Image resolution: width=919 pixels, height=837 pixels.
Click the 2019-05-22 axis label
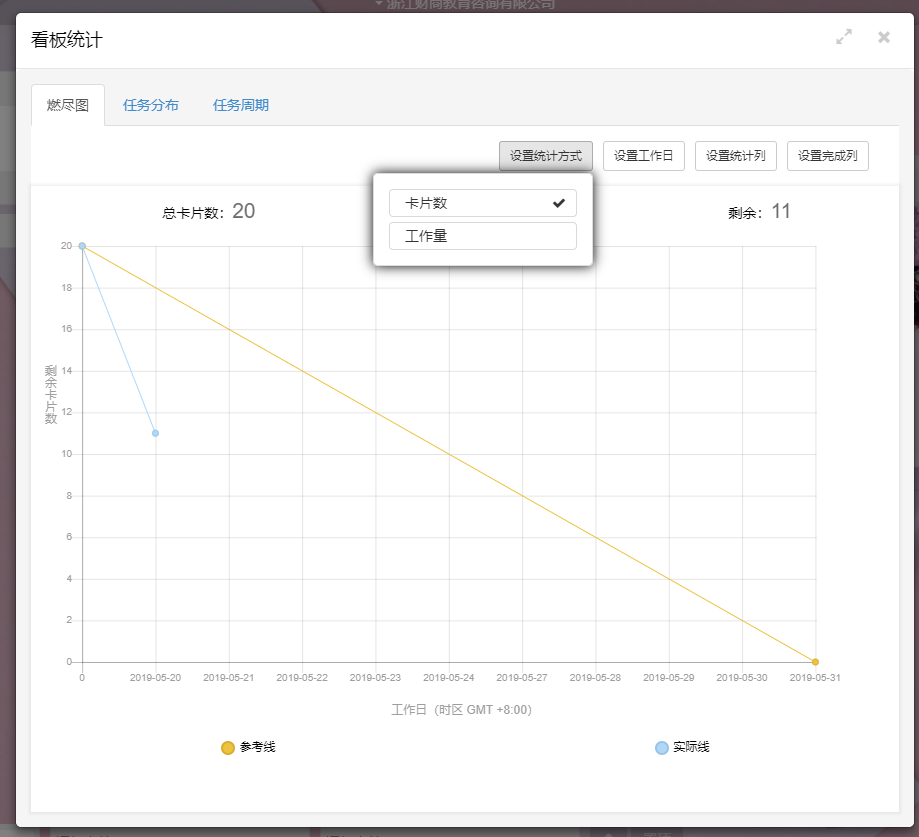302,678
